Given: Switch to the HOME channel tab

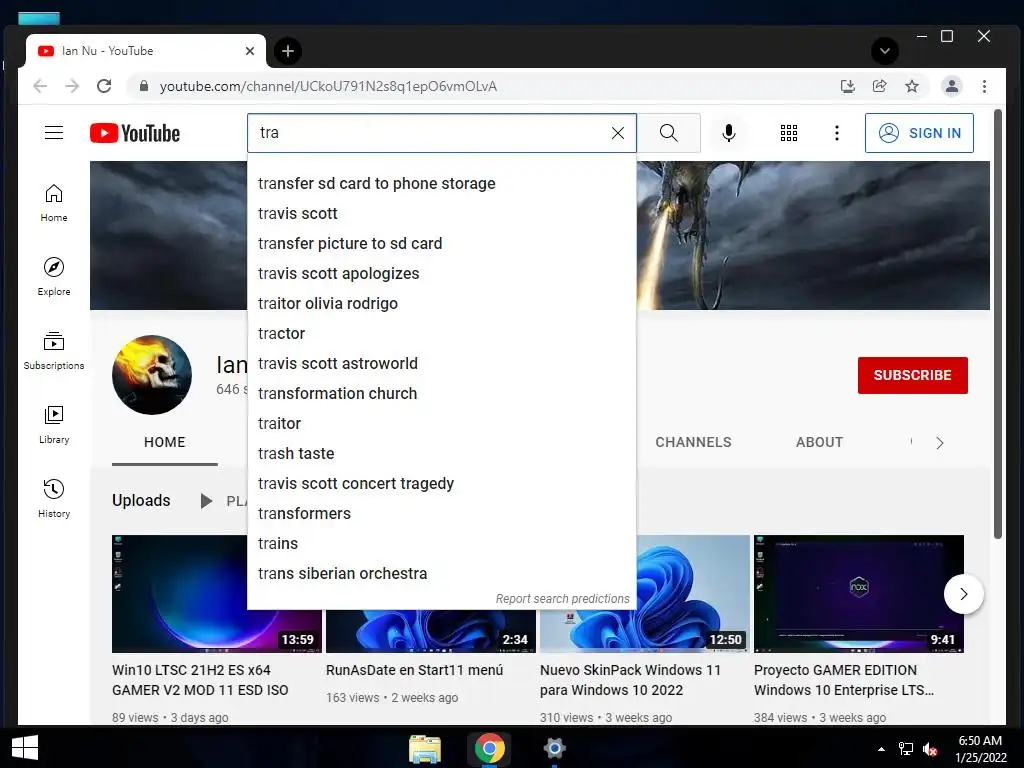Looking at the screenshot, I should click(165, 442).
